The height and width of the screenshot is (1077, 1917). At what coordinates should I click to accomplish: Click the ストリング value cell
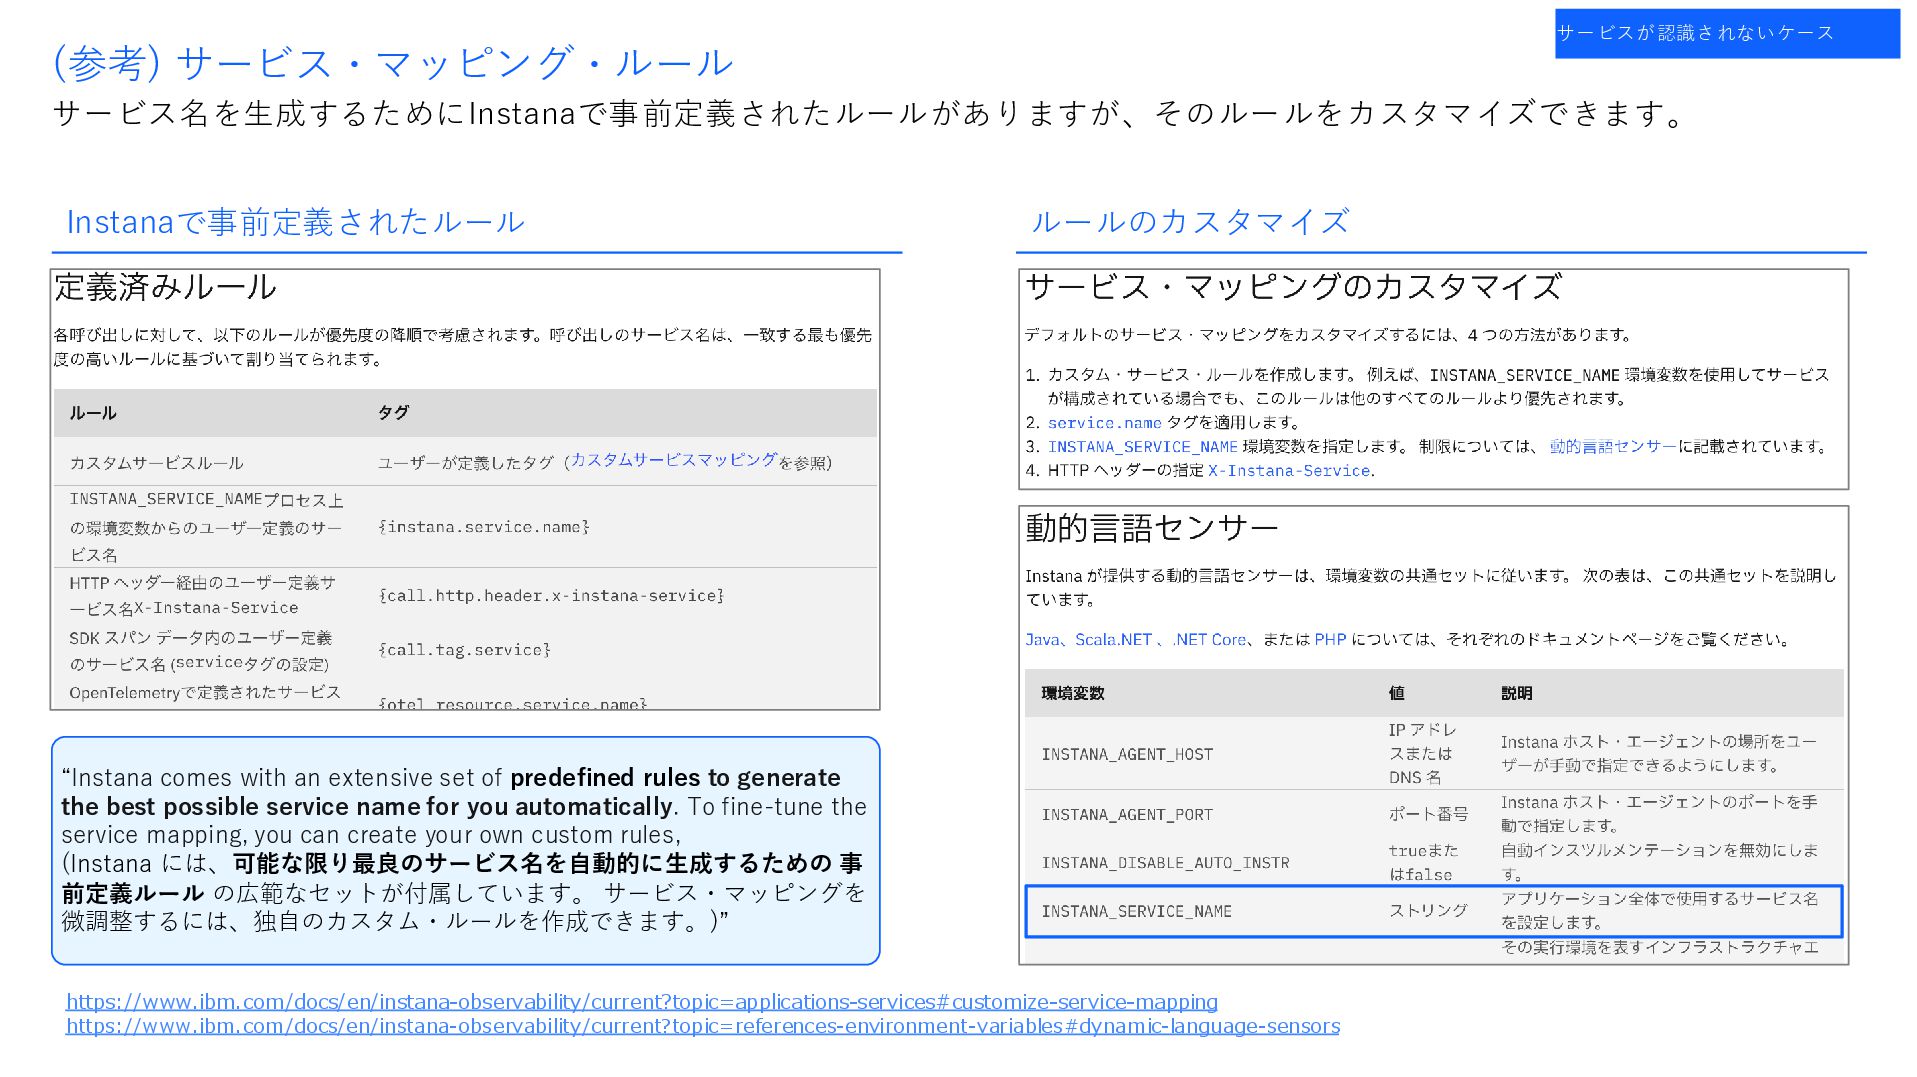coord(1428,910)
